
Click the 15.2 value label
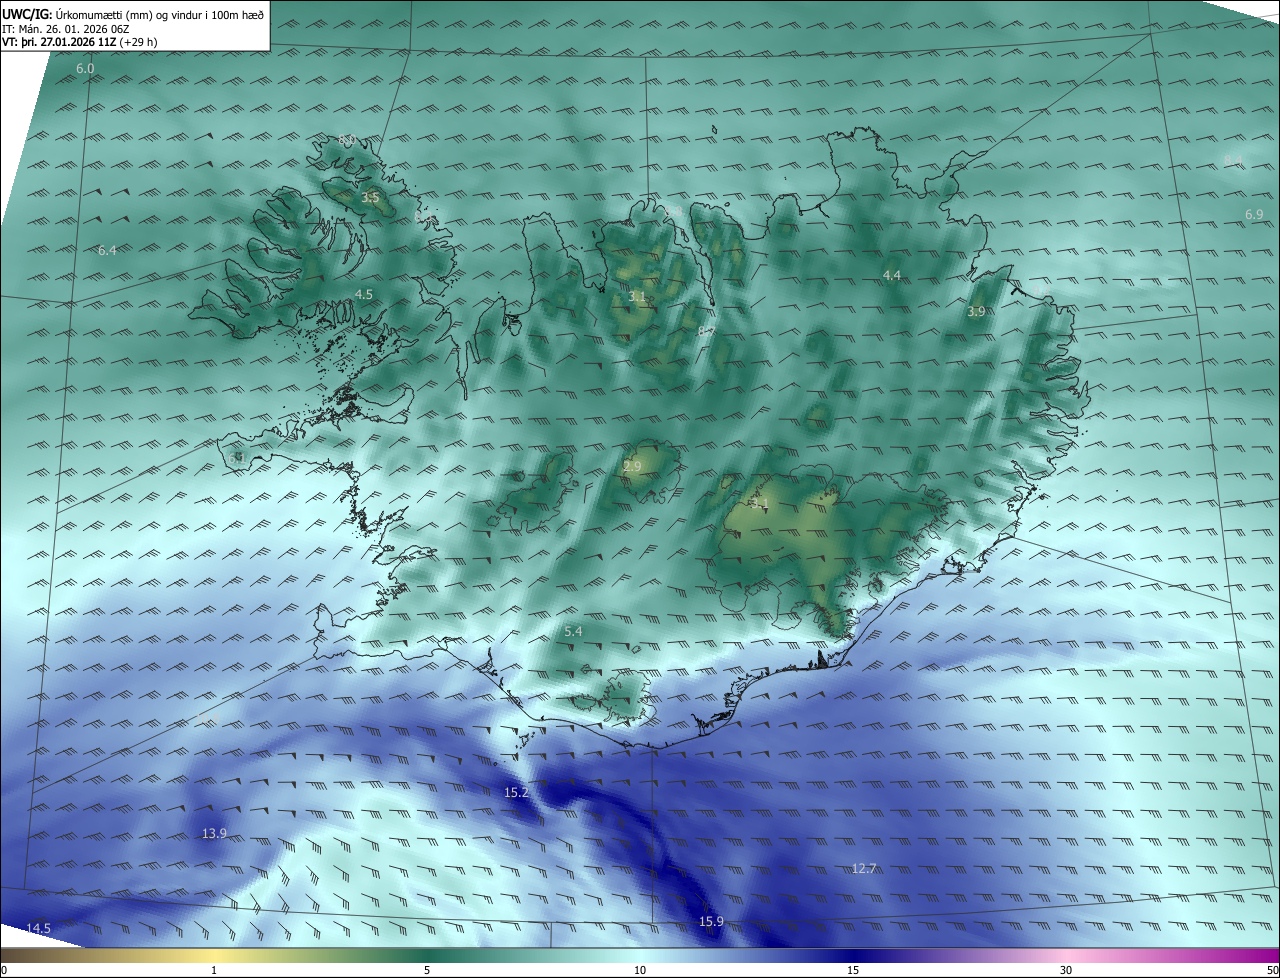click(x=516, y=792)
